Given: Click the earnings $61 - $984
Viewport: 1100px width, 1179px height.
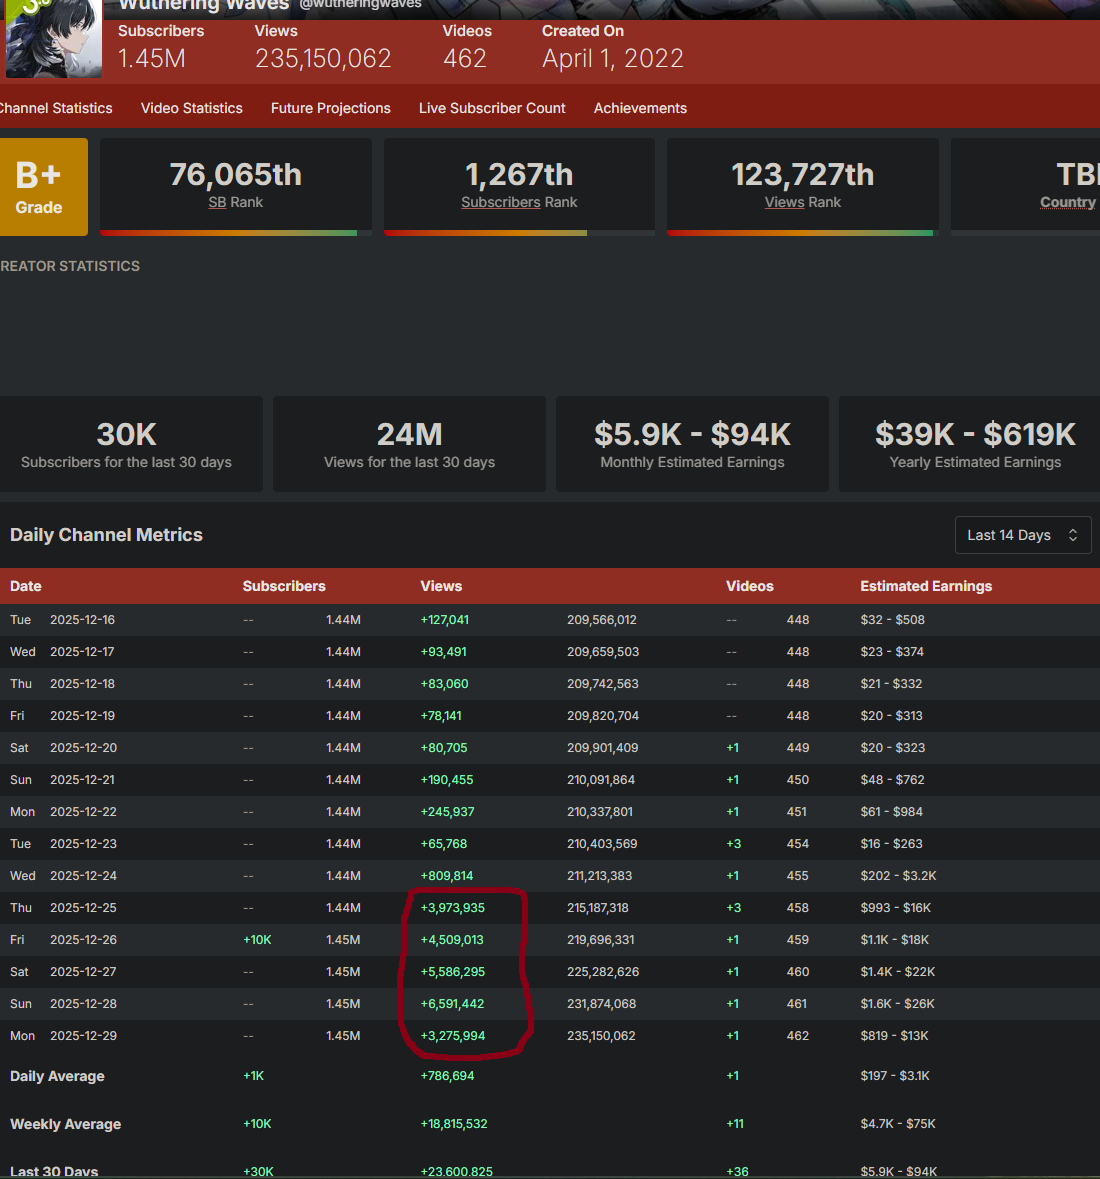Looking at the screenshot, I should (x=892, y=812).
